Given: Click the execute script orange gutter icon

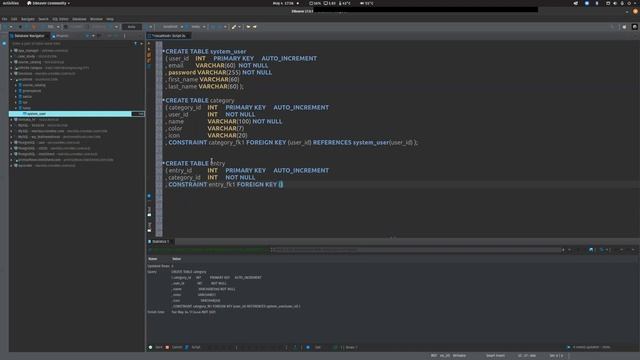Looking at the screenshot, I should click(149, 55).
